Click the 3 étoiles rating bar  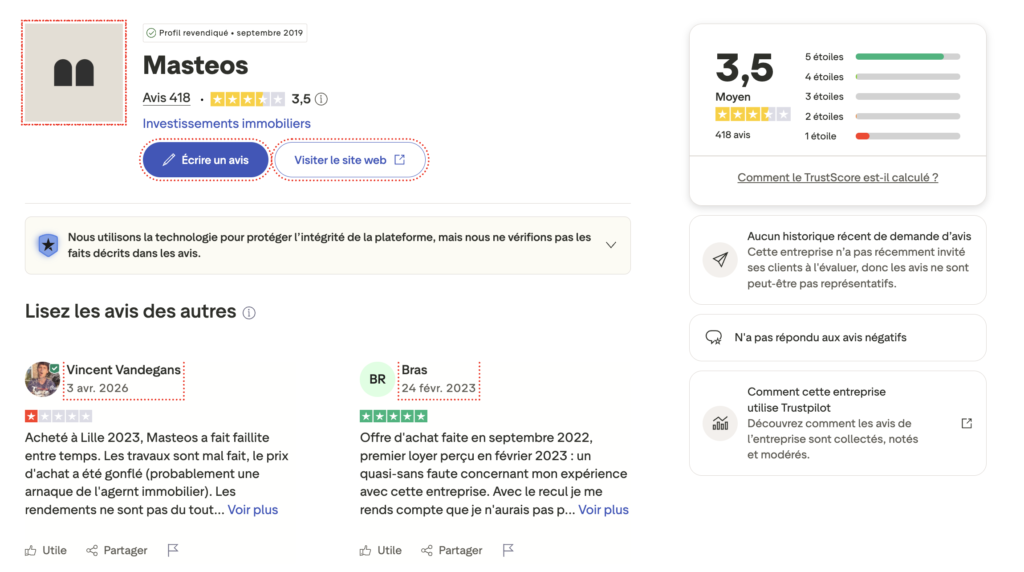(908, 97)
